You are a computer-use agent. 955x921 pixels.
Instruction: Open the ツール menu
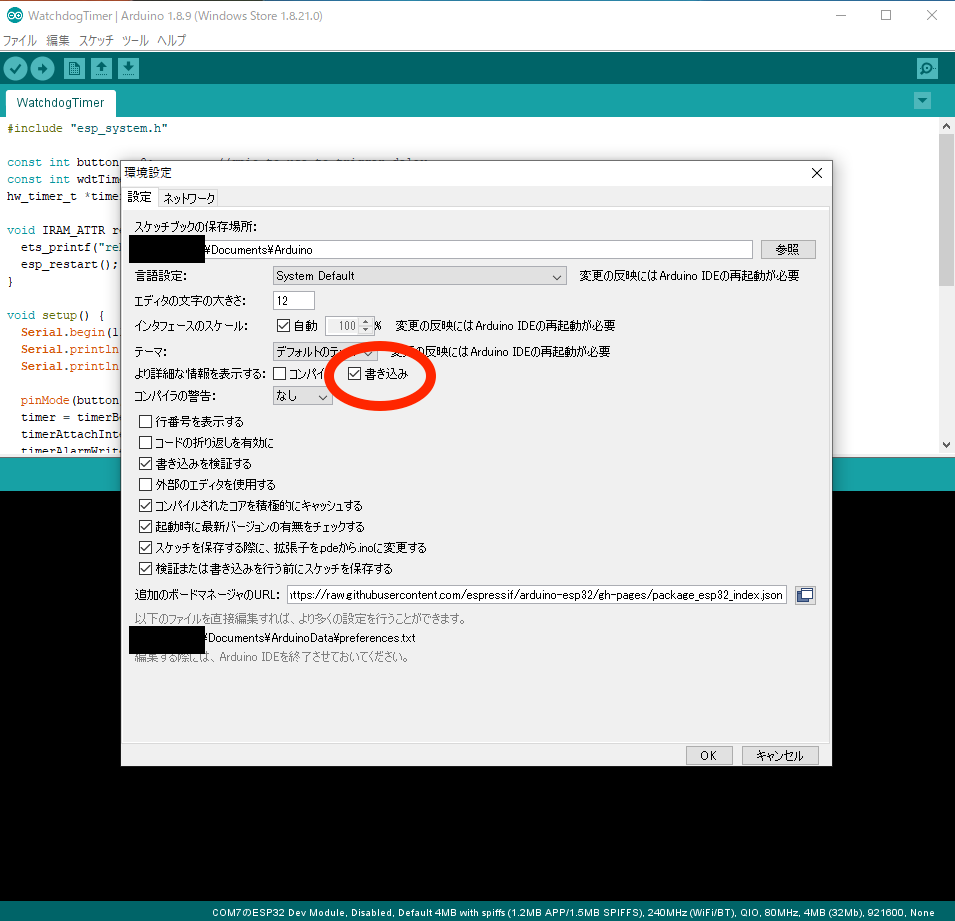point(135,41)
